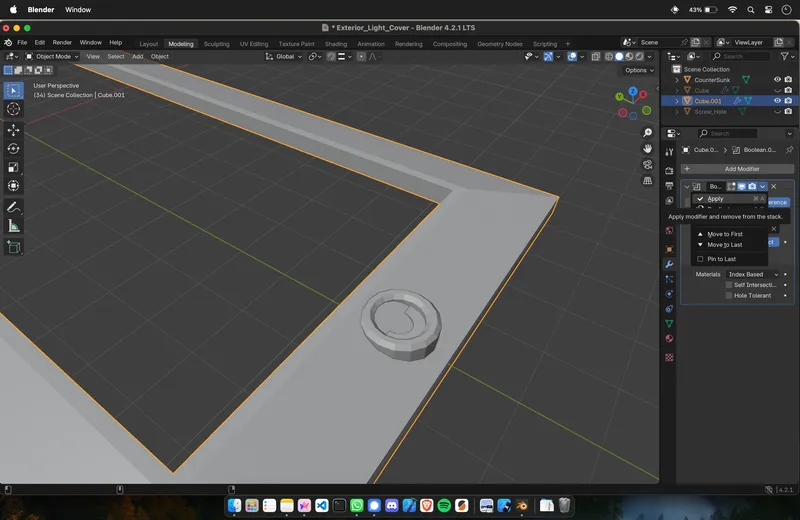Click the zoom magnifier viewport icon
Viewport: 800px width, 520px height.
[648, 133]
